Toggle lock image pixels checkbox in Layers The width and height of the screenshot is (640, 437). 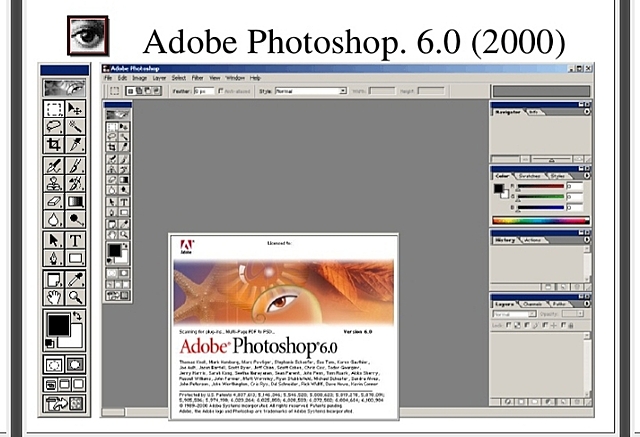pyautogui.click(x=527, y=325)
